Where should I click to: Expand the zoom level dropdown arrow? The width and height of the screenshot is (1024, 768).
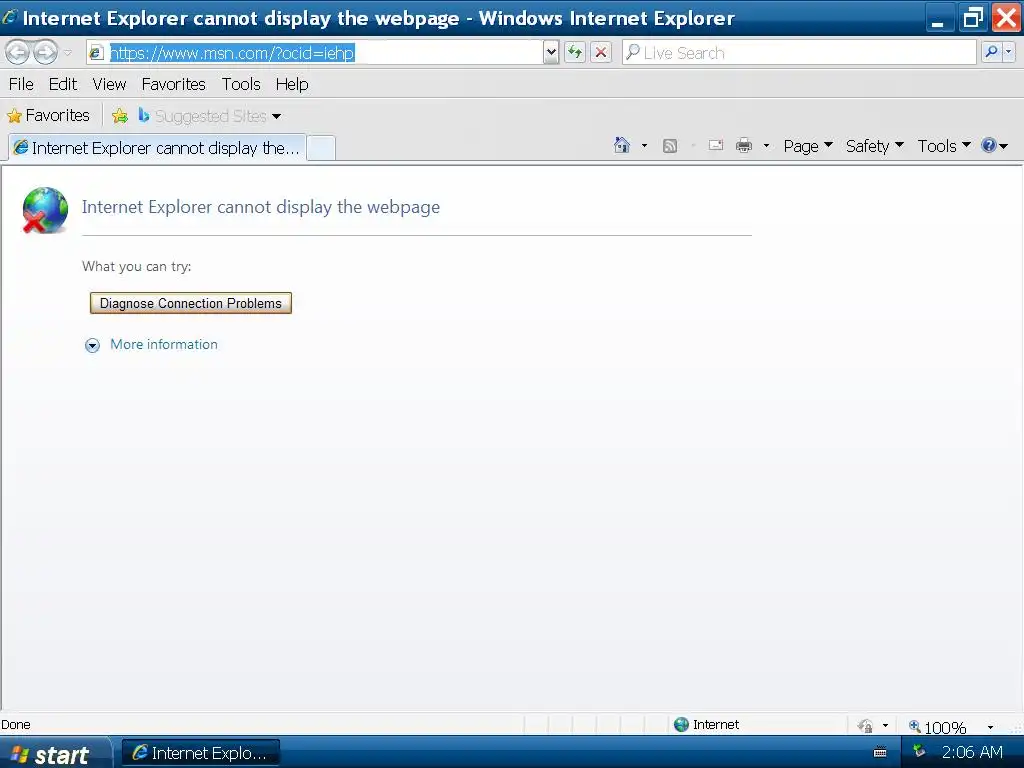[990, 727]
